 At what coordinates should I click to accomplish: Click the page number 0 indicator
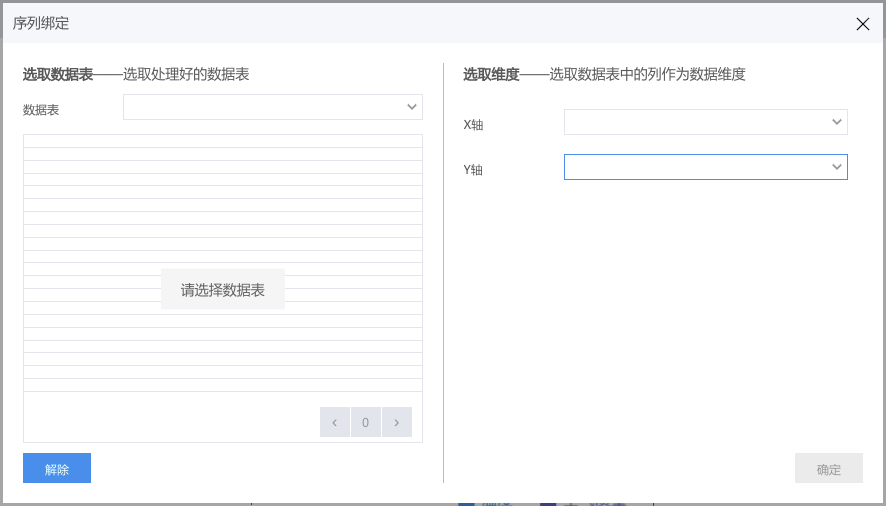click(x=366, y=422)
